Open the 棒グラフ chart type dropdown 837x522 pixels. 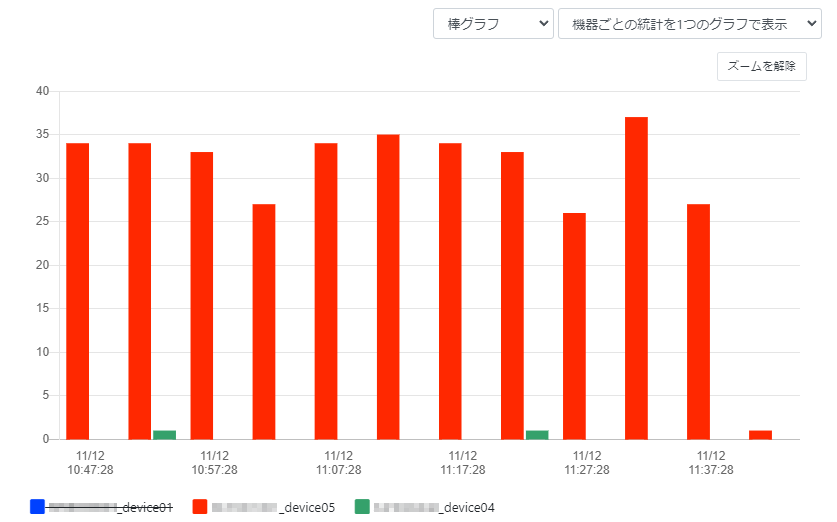pyautogui.click(x=493, y=24)
